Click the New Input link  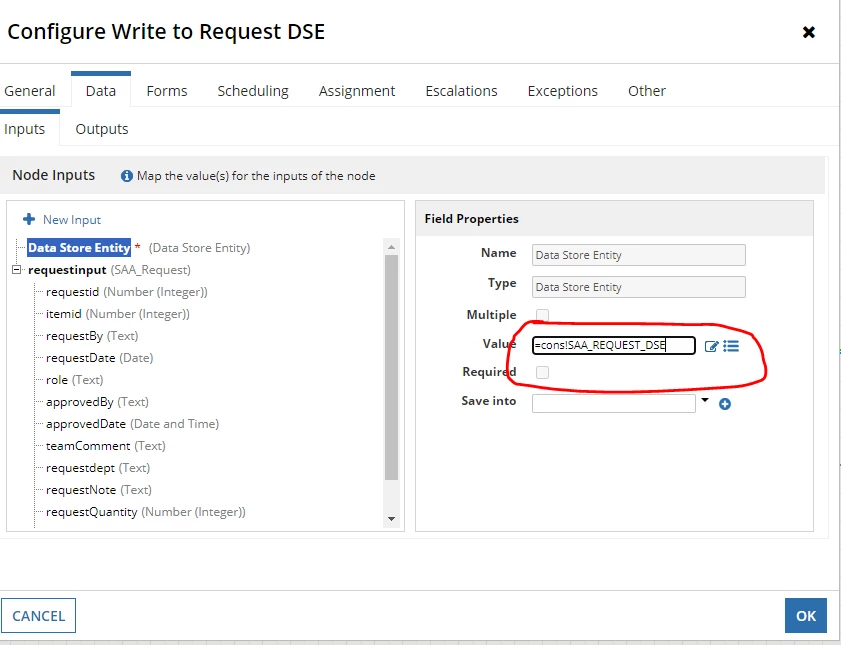point(72,220)
